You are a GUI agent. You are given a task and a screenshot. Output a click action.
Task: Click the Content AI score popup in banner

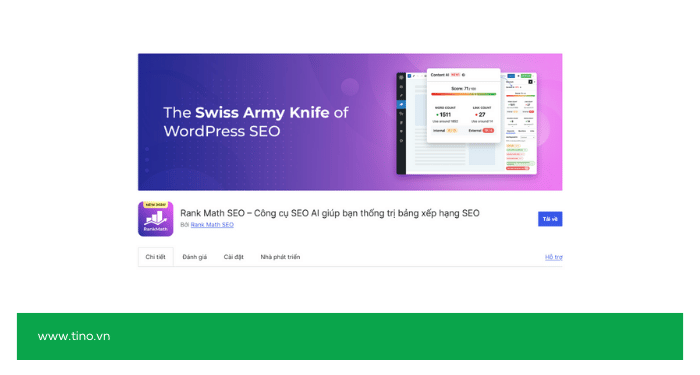(x=463, y=105)
